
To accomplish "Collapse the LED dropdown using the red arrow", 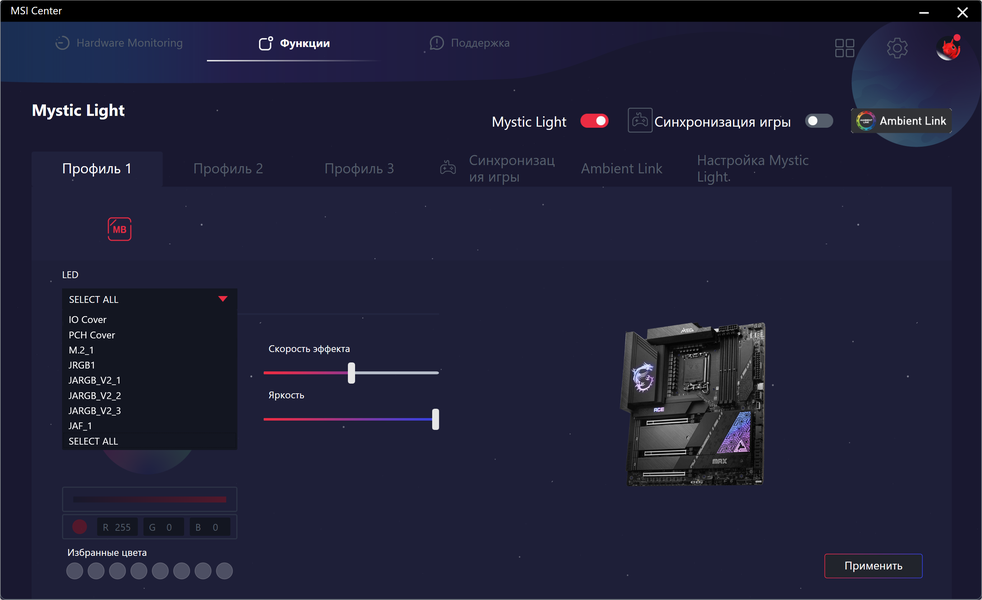I will click(223, 299).
